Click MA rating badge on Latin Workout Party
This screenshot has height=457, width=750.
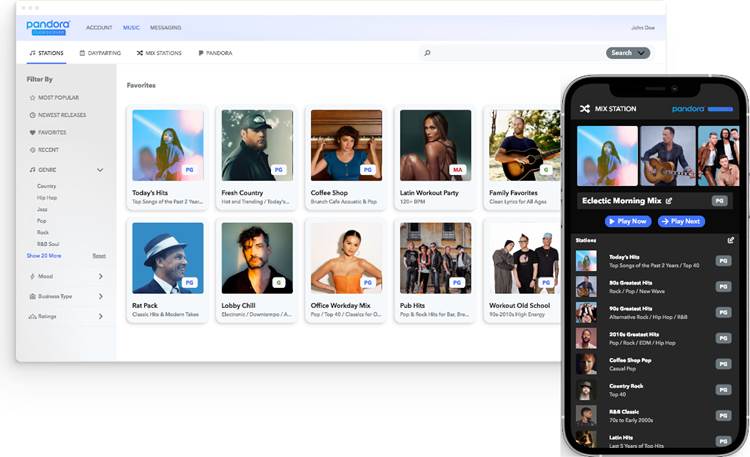tap(457, 170)
